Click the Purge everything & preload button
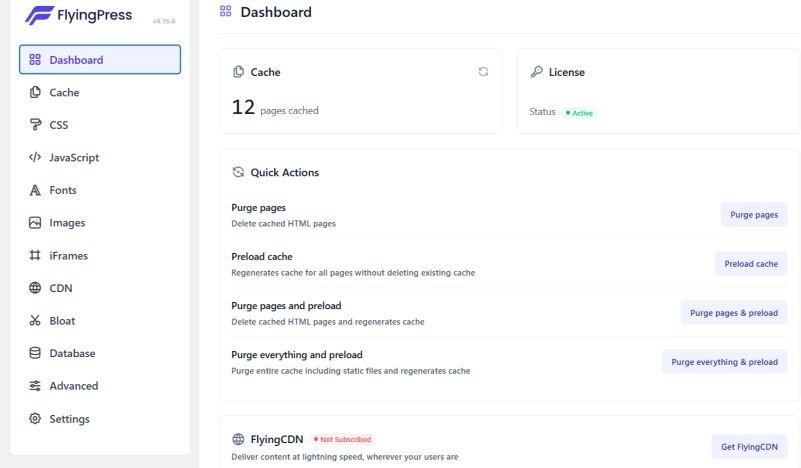This screenshot has width=801, height=468. point(724,362)
